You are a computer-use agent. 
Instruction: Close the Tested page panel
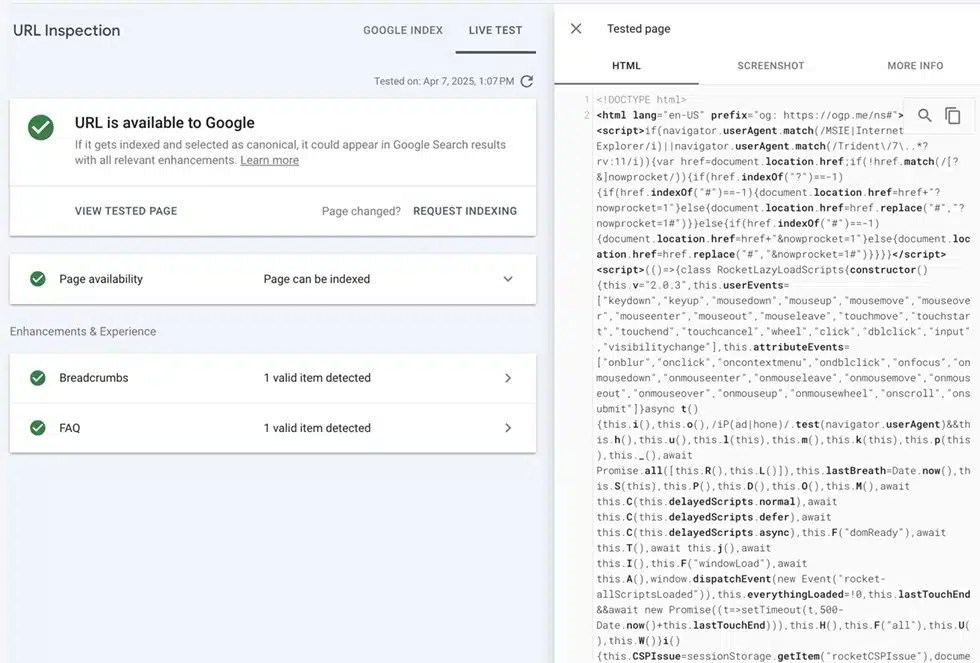pyautogui.click(x=576, y=29)
